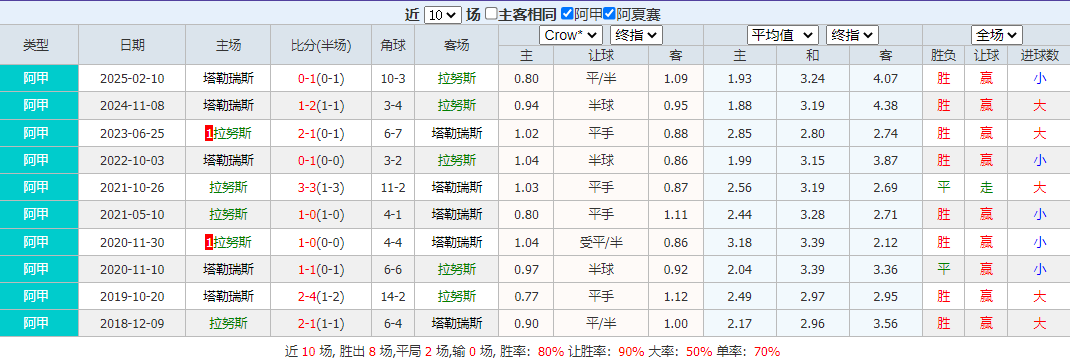Viewport: 1070px width, 363px height.
Task: Click handicap 受平/半 cell
Action: coord(601,242)
